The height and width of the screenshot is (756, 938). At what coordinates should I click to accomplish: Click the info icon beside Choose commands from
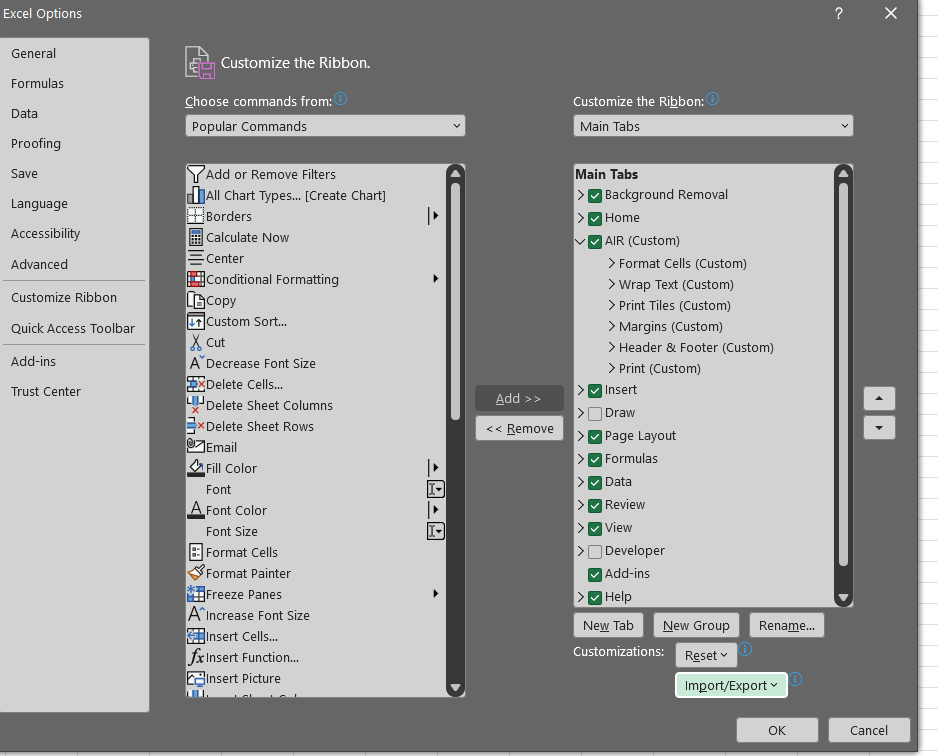(x=340, y=99)
